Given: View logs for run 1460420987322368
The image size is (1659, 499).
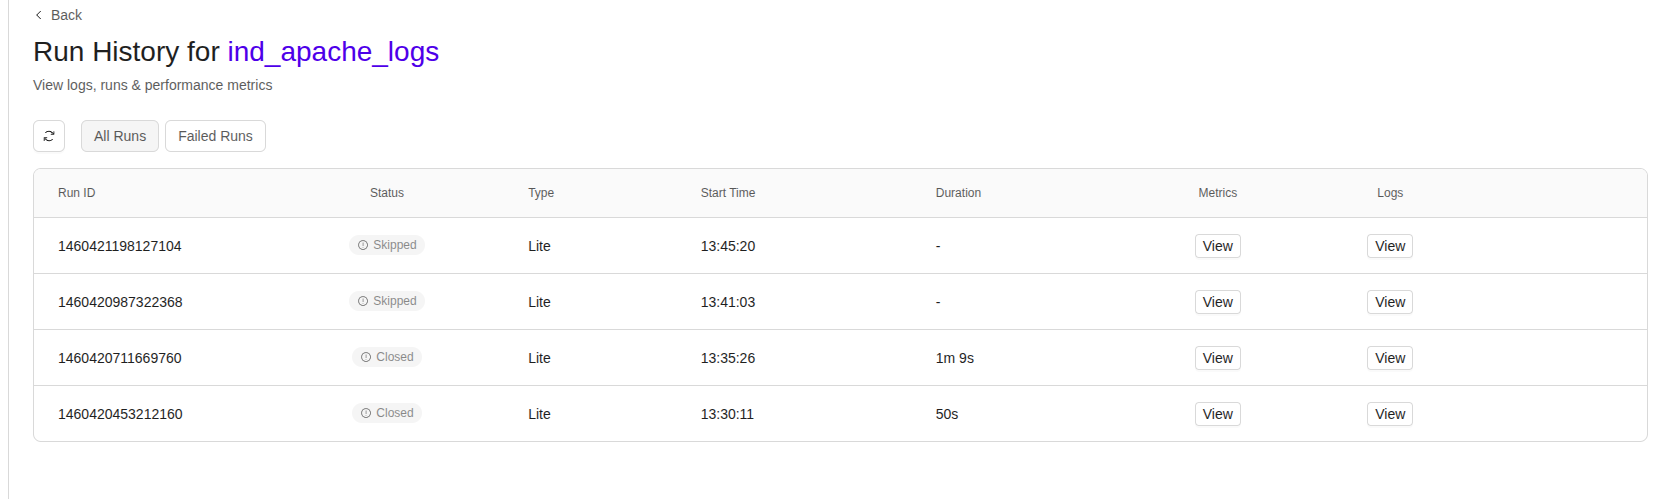Looking at the screenshot, I should (1390, 302).
